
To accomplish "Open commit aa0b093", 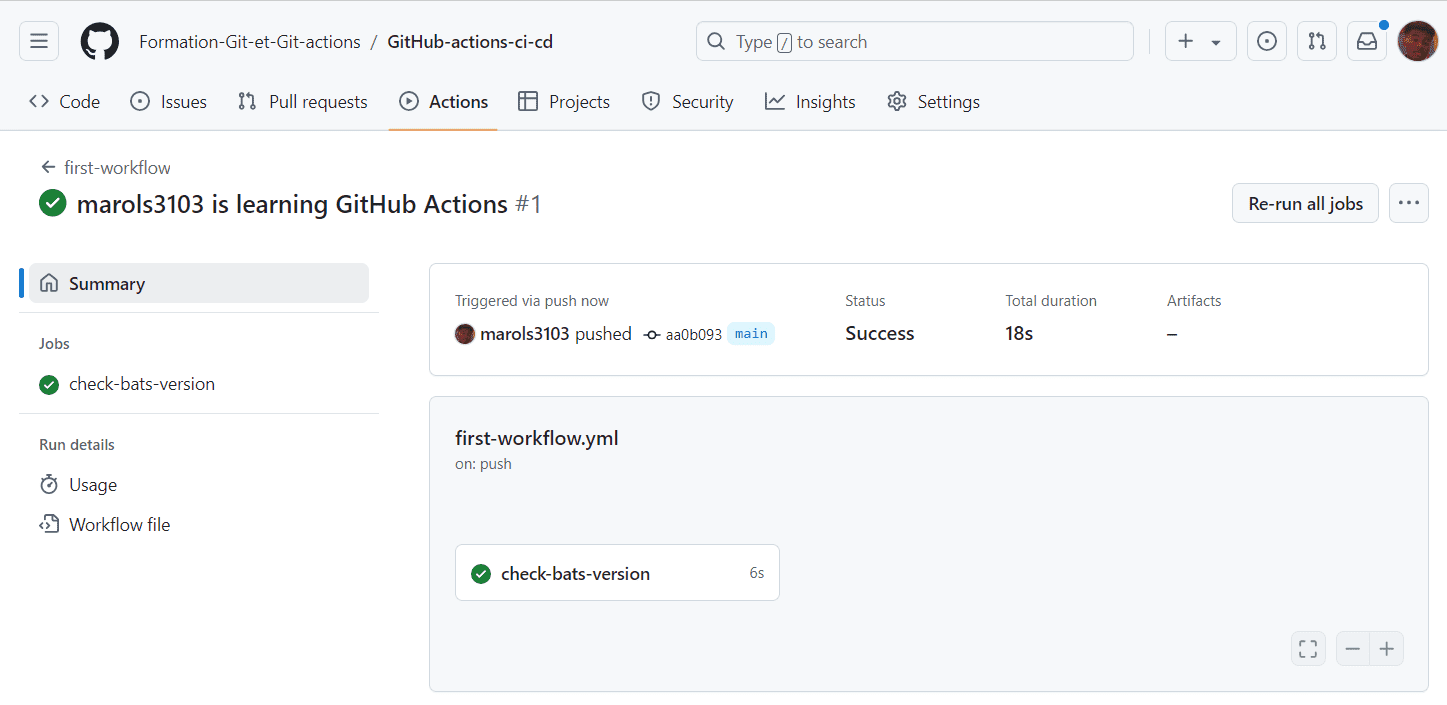I will tap(693, 334).
